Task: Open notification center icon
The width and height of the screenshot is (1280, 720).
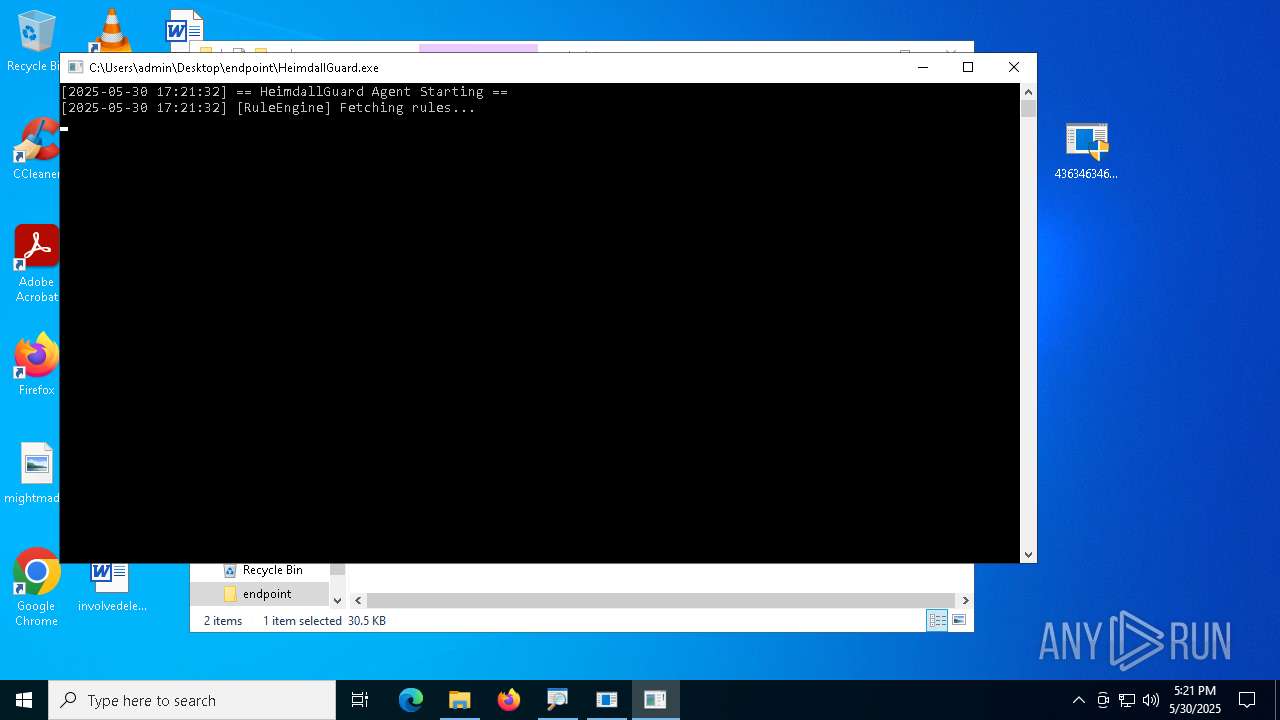Action: click(1247, 700)
